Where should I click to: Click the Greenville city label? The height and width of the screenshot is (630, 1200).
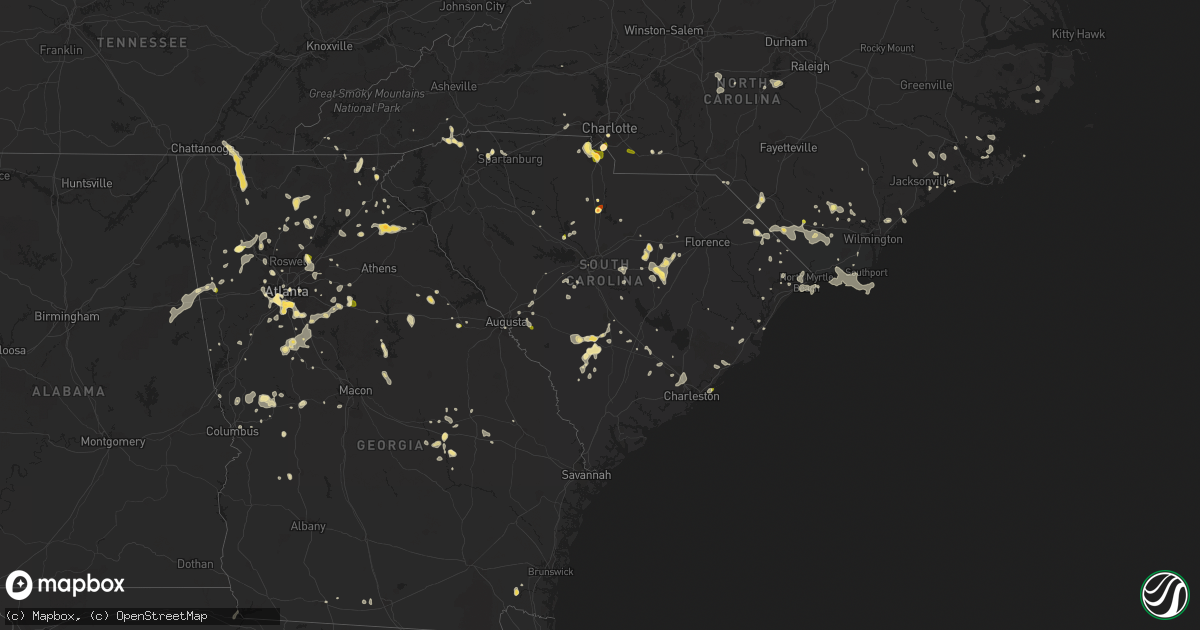pyautogui.click(x=926, y=85)
